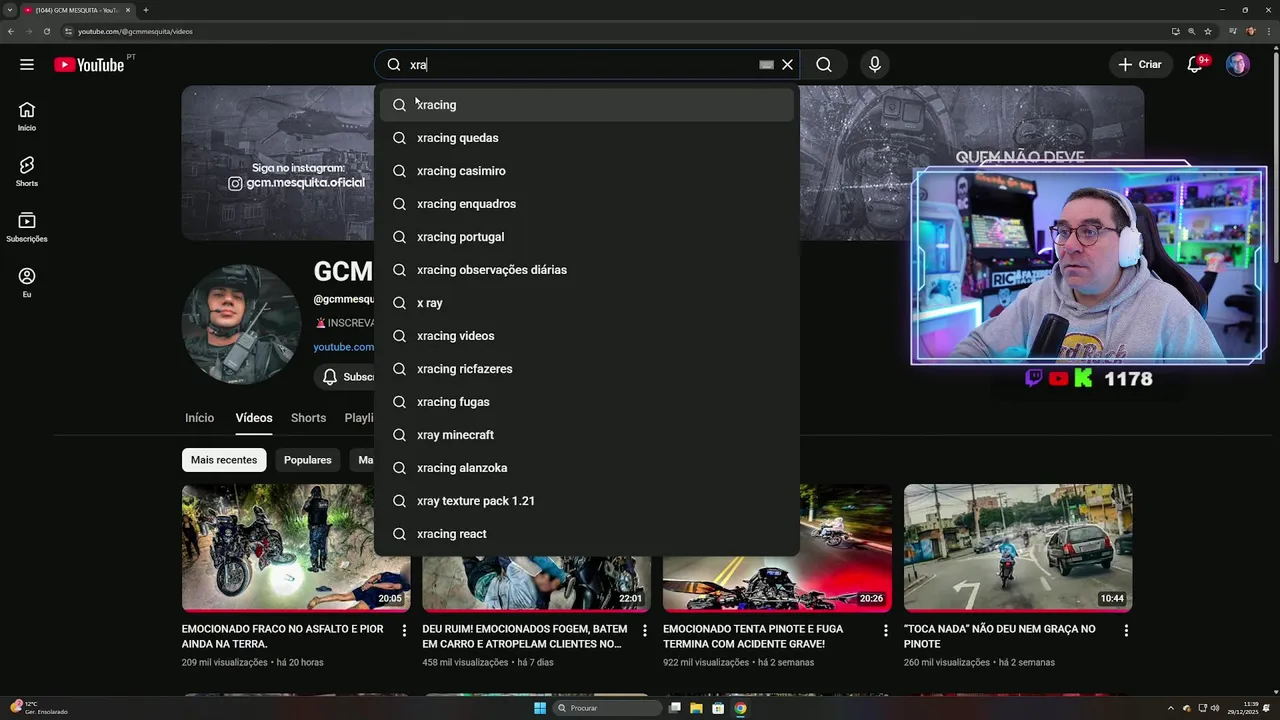
Task: Show hidden system tray icons
Action: tap(1173, 708)
